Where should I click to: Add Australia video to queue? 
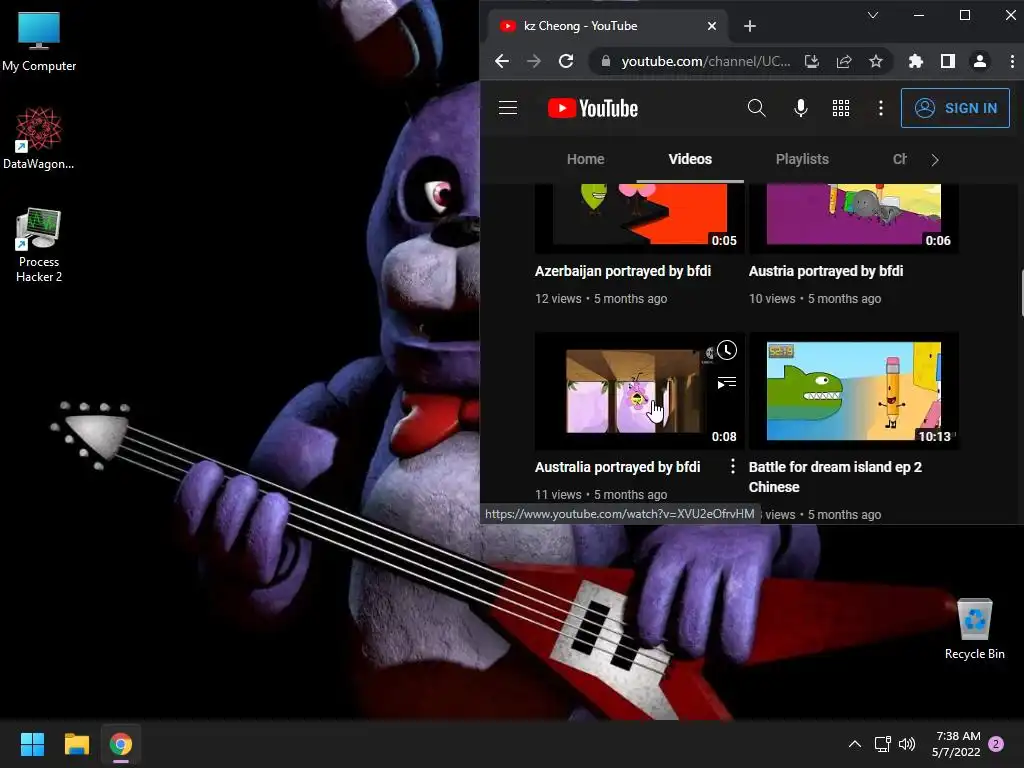[727, 383]
